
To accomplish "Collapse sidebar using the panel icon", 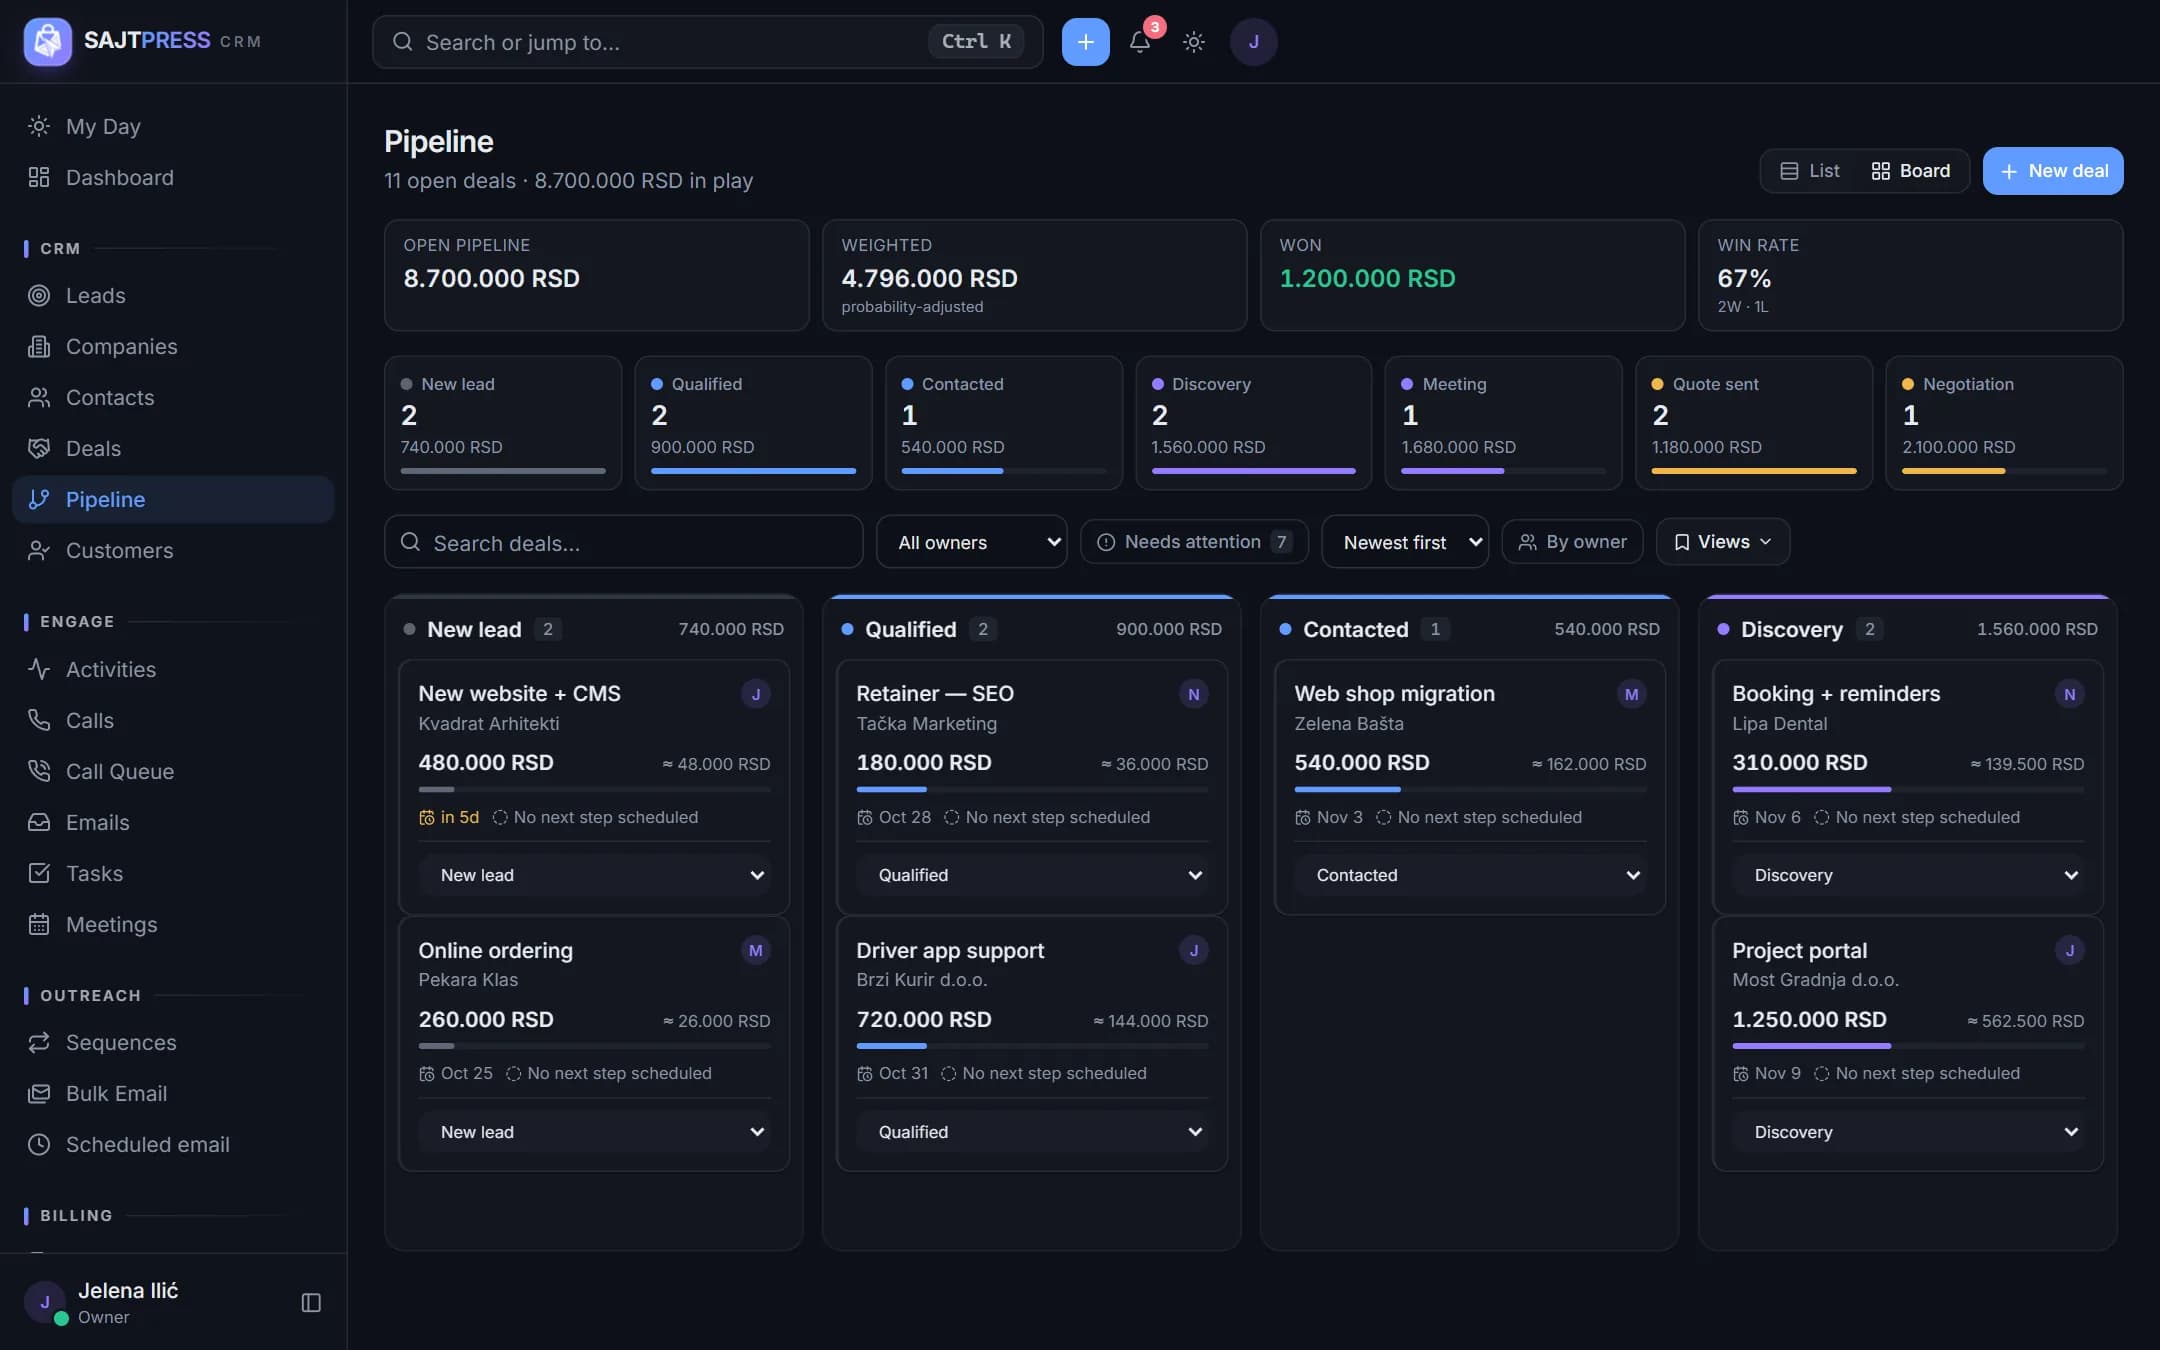I will coord(311,1302).
